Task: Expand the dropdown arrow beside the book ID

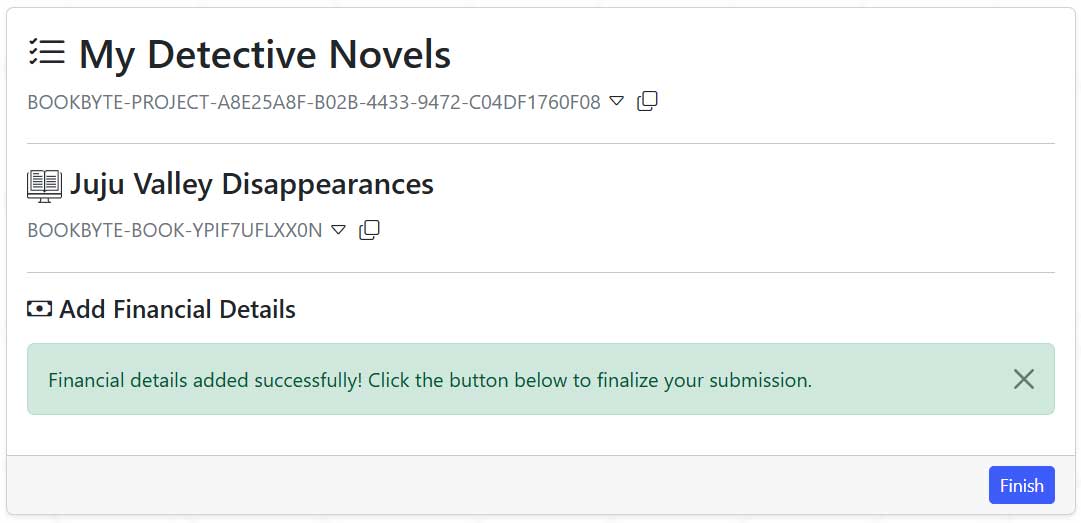Action: pos(338,230)
